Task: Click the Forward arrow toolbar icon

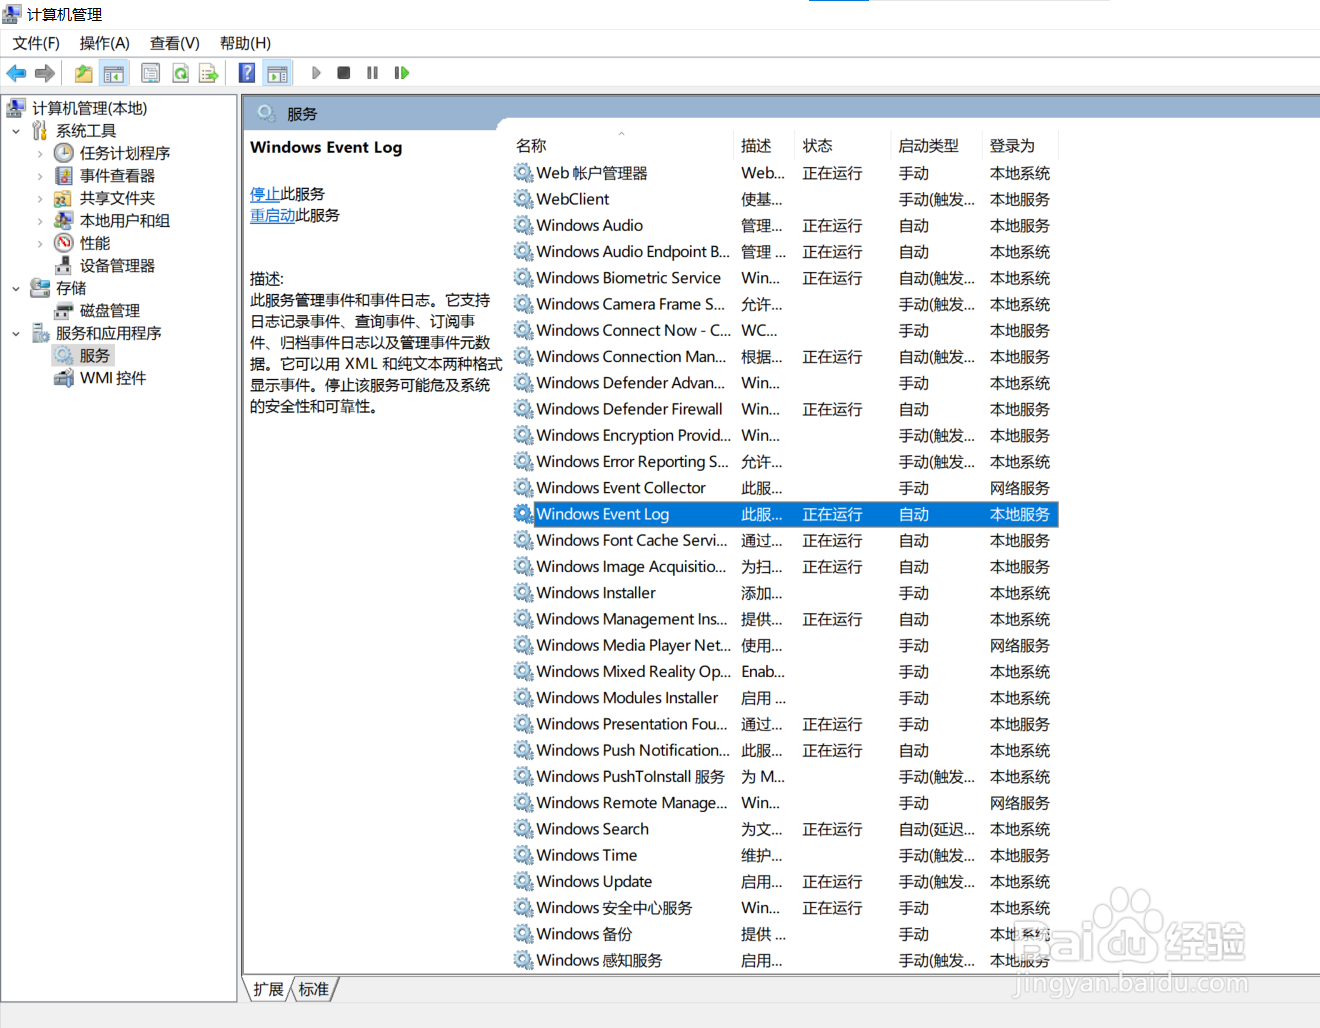Action: coord(45,73)
